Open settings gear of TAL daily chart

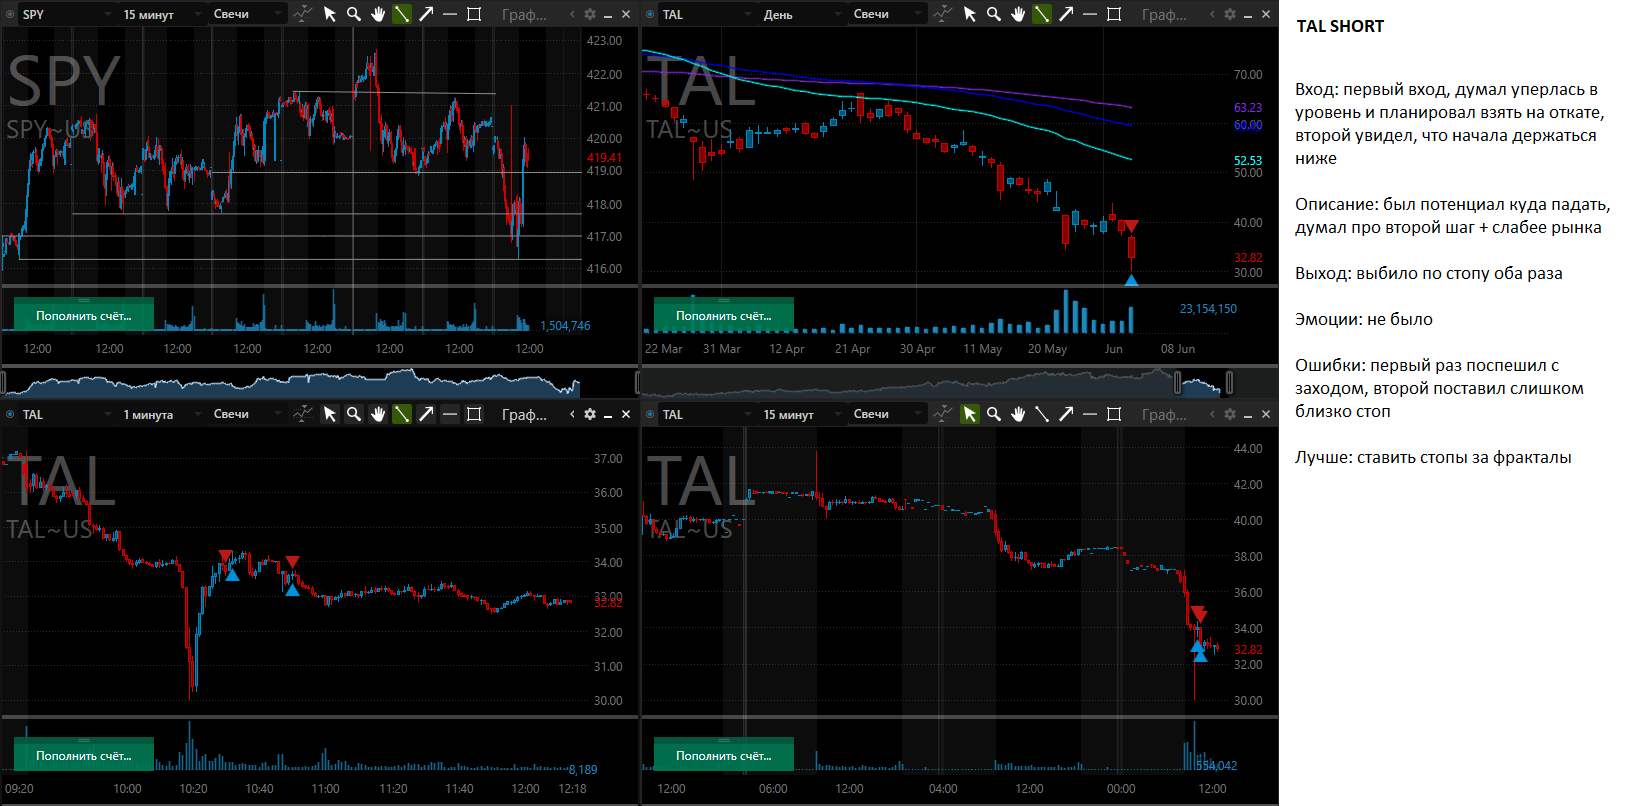click(1230, 14)
